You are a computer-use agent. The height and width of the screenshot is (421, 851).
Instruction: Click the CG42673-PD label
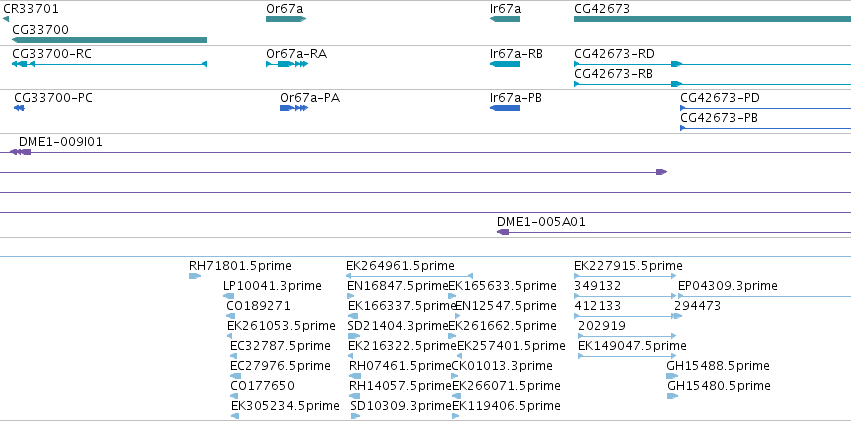point(720,98)
